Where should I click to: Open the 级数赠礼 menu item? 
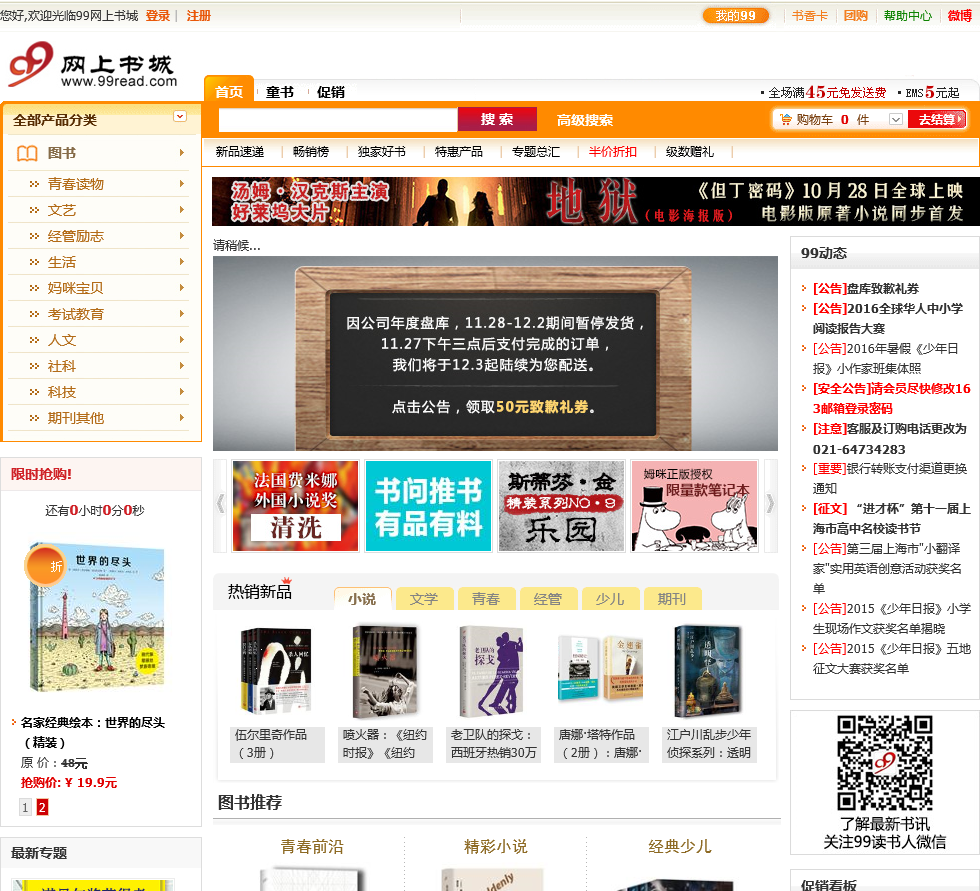click(690, 151)
